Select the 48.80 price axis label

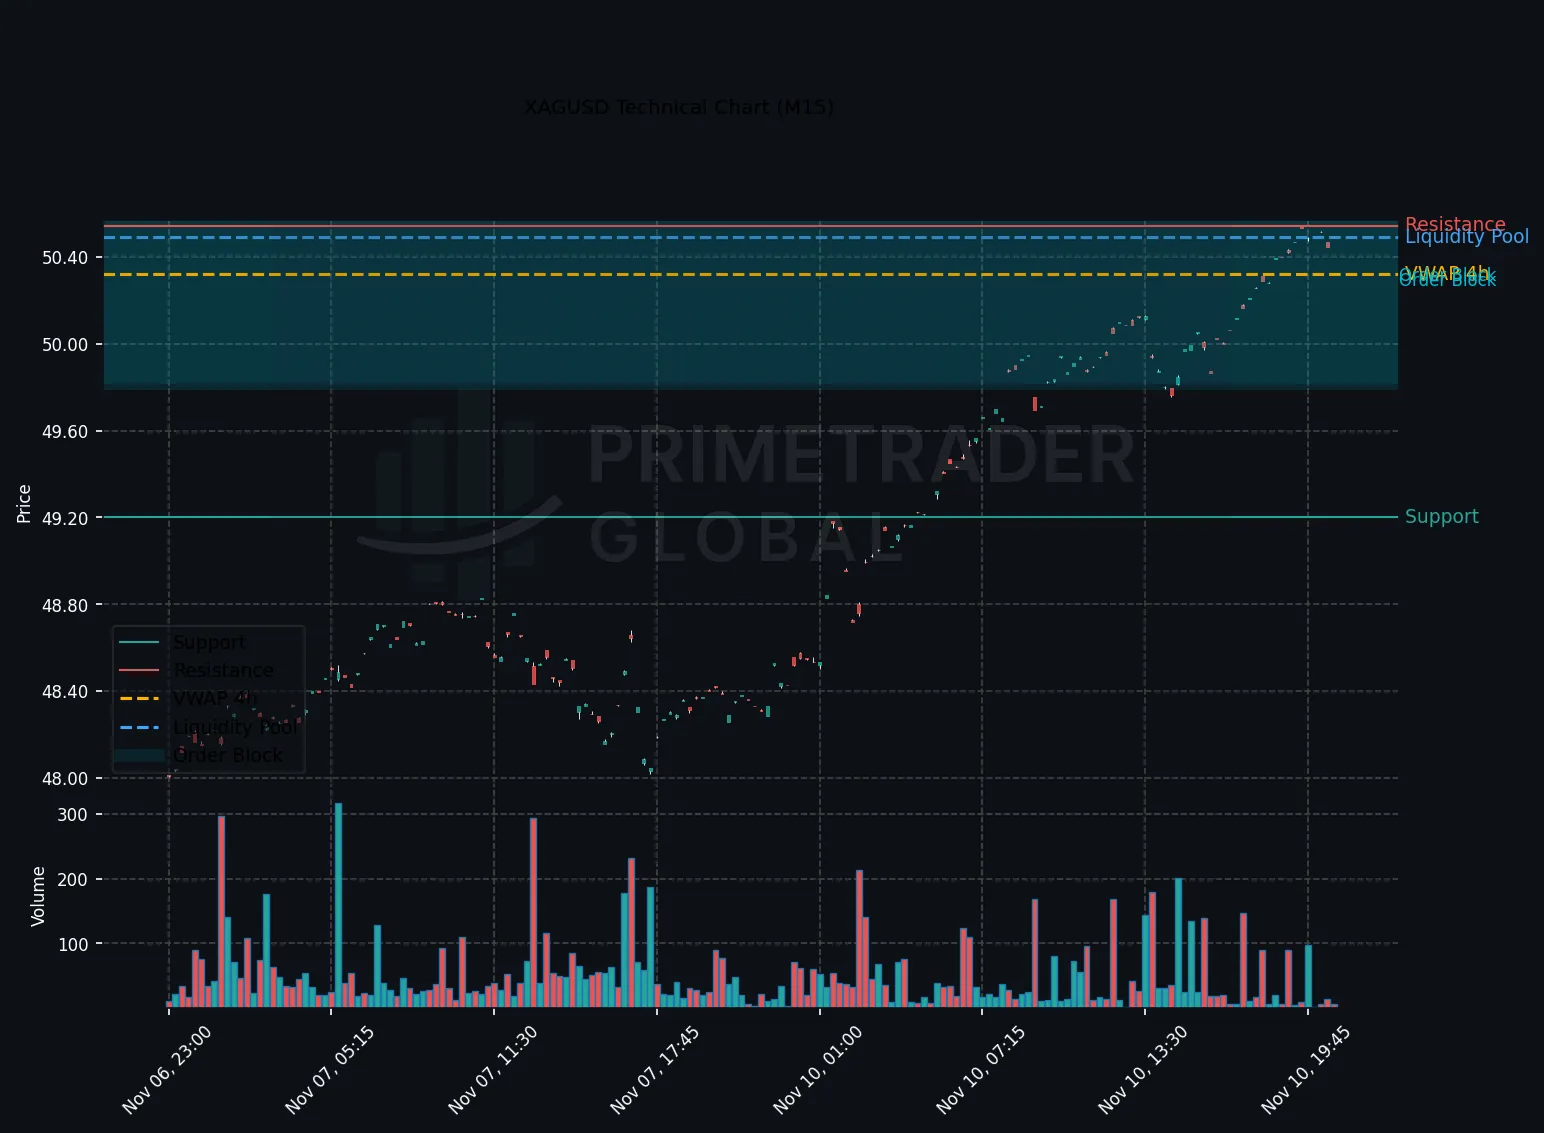click(65, 605)
